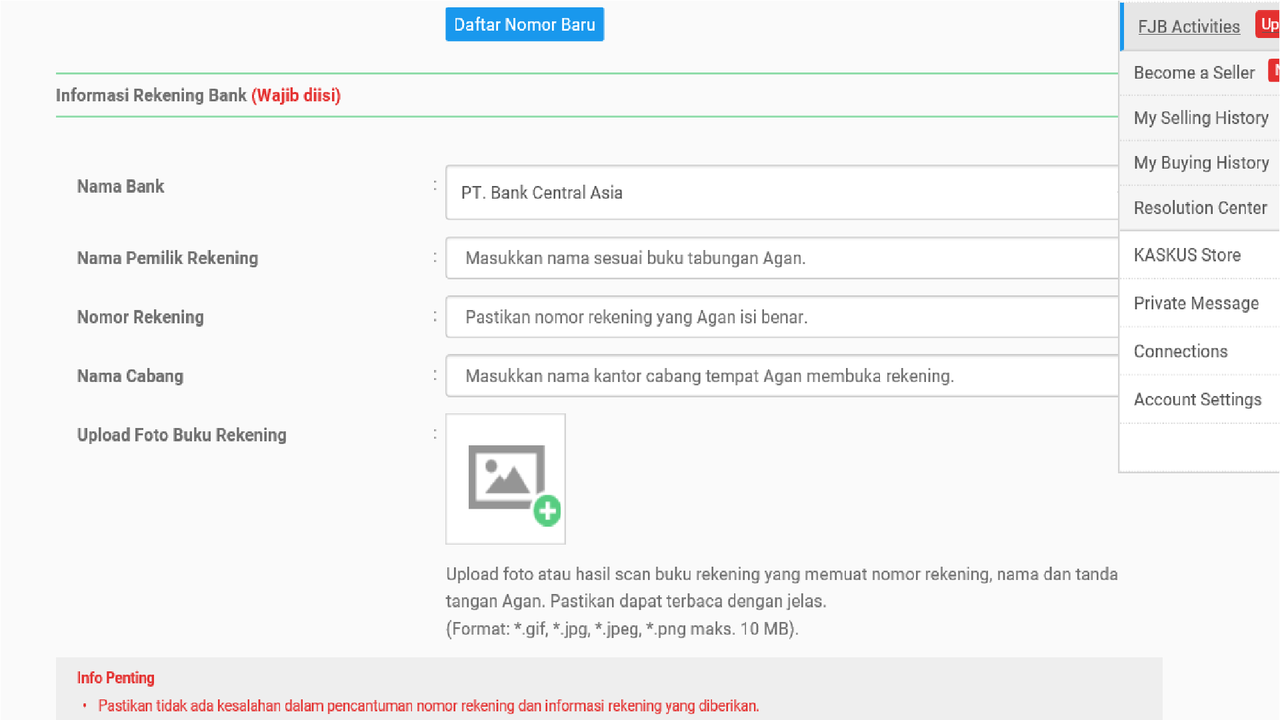1280x720 pixels.
Task: Open the Nama Bank dropdown
Action: click(782, 193)
